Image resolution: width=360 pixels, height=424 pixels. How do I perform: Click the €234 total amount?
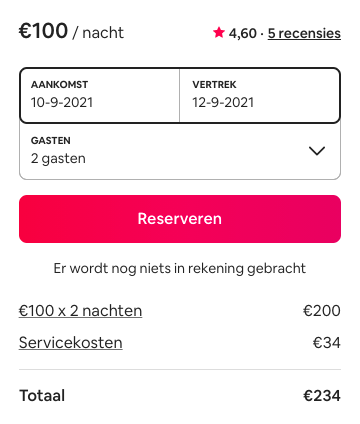(322, 396)
